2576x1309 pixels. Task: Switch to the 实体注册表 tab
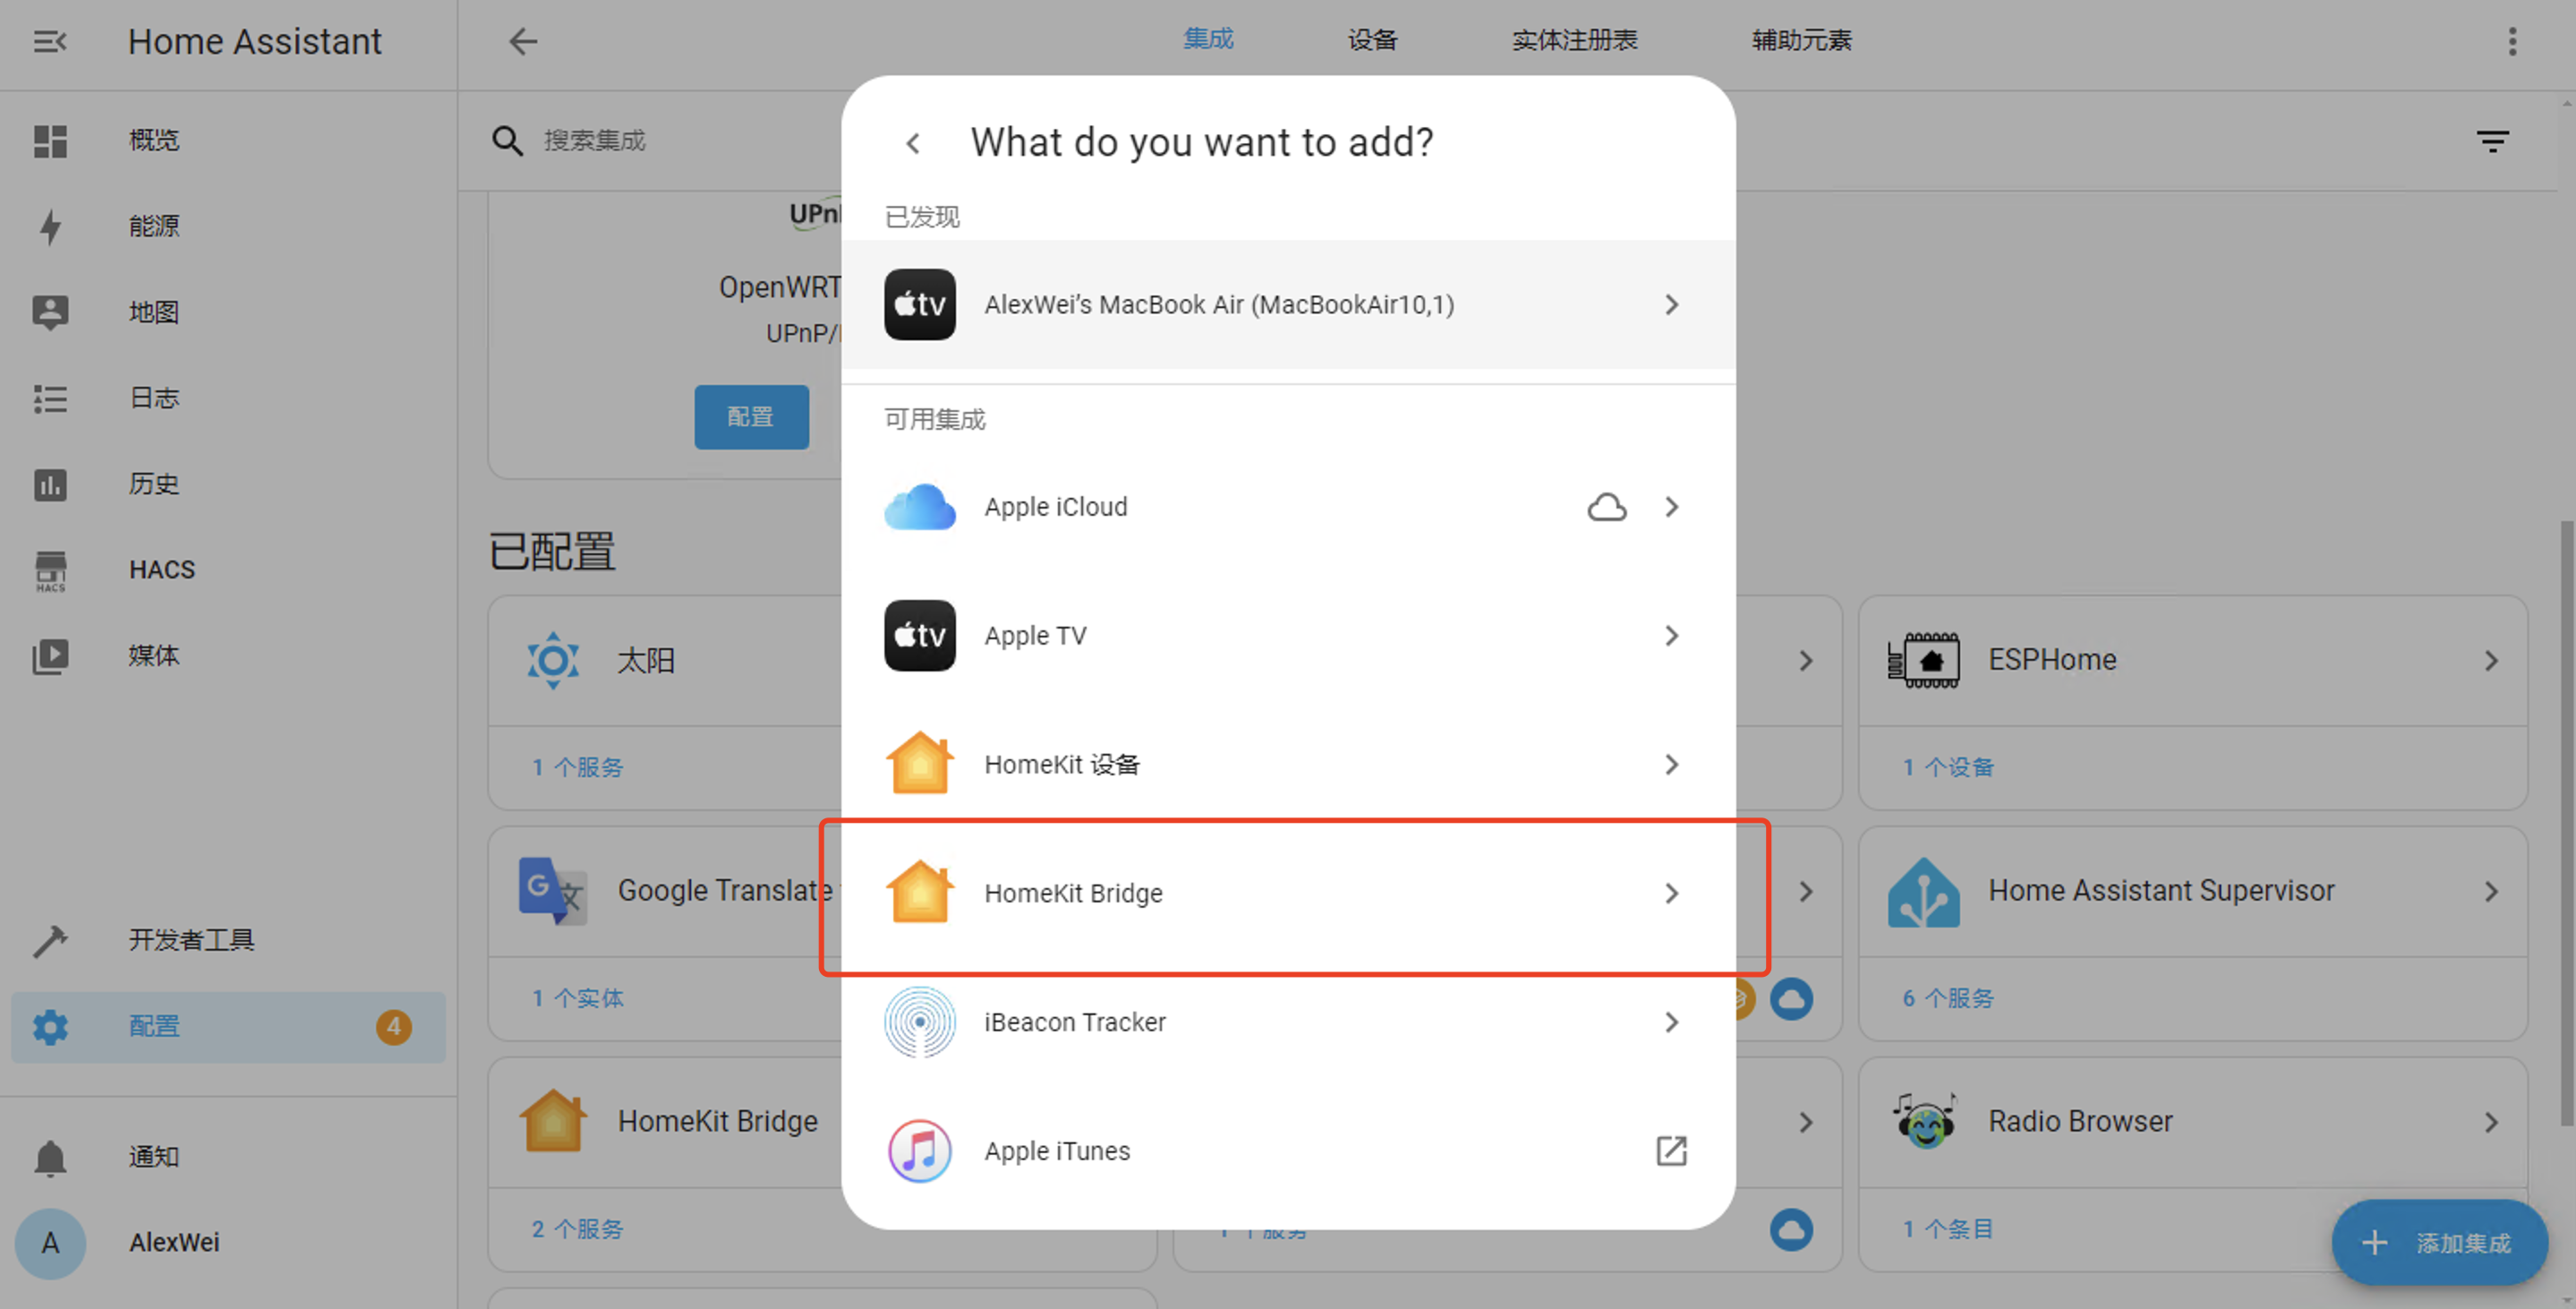coord(1574,40)
